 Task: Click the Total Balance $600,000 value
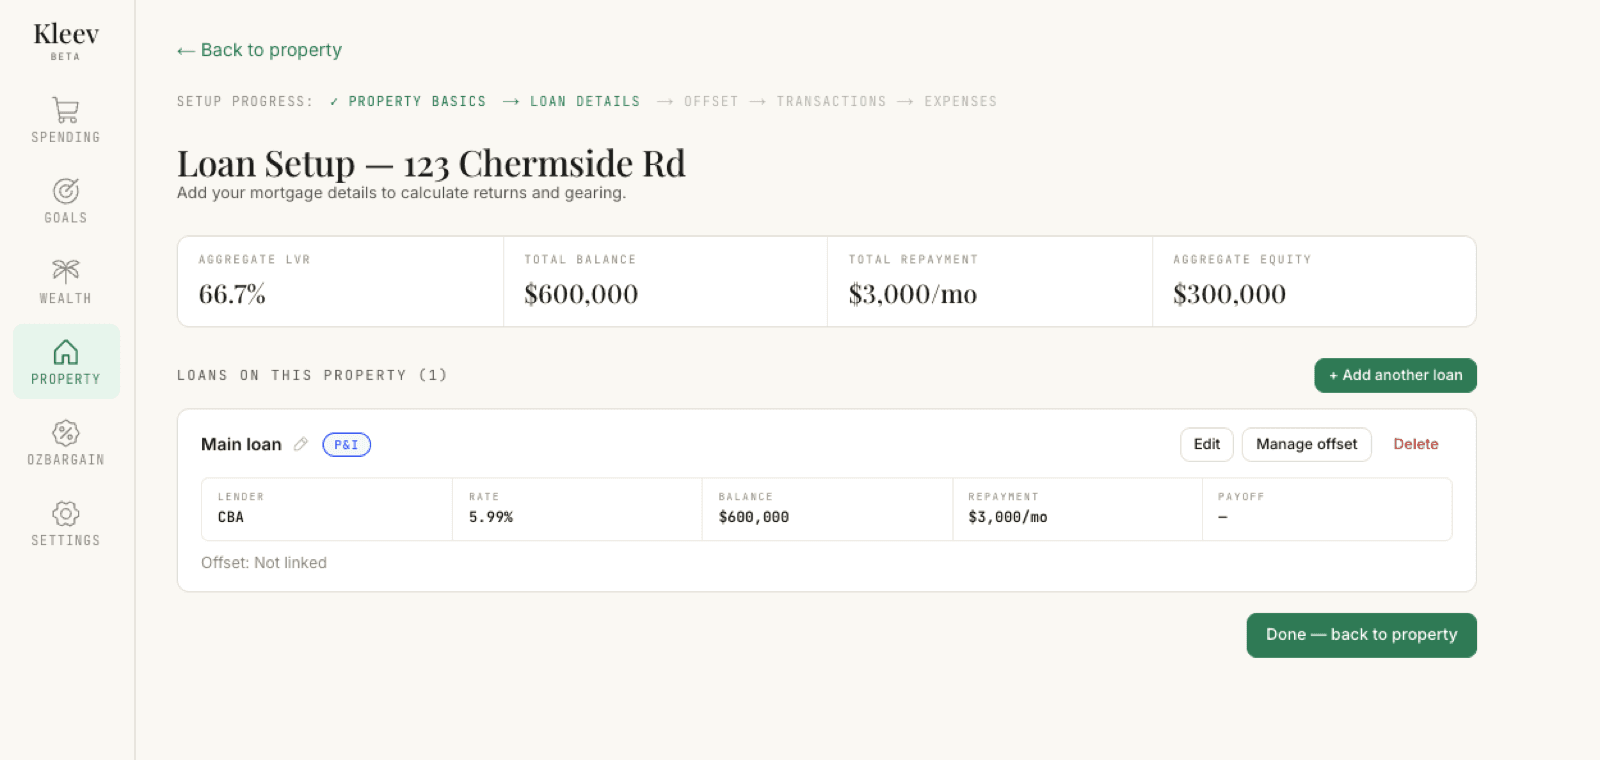click(x=581, y=294)
